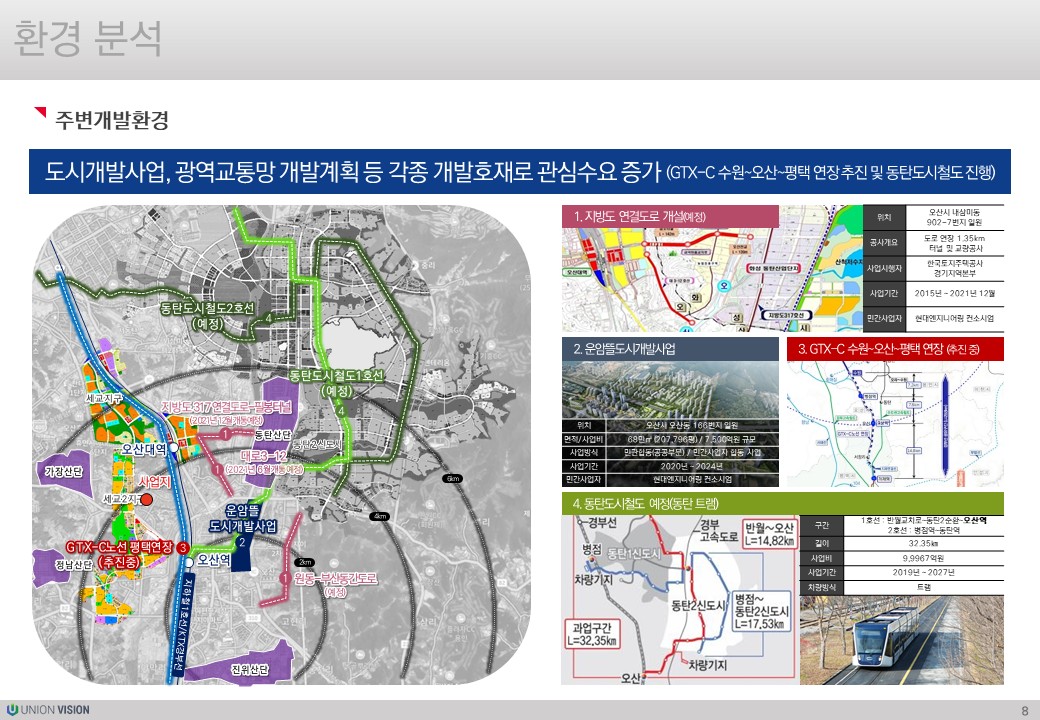Screen dimensions: 1040x720
Task: Select the 환경 분석 slide title
Action: (88, 38)
